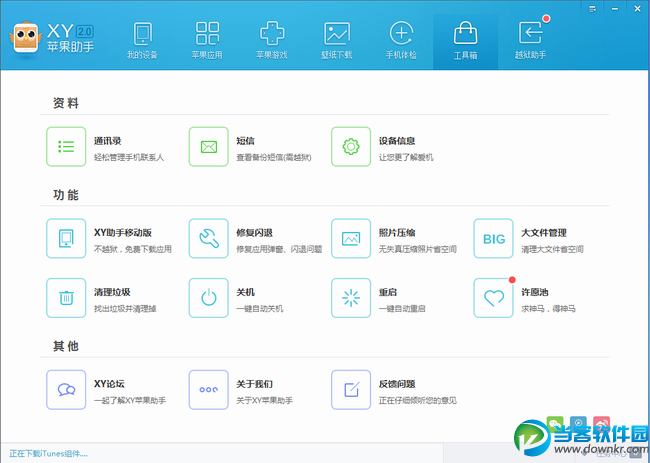Open the 关于我们 three-dots icon
650x463 pixels.
(209, 390)
